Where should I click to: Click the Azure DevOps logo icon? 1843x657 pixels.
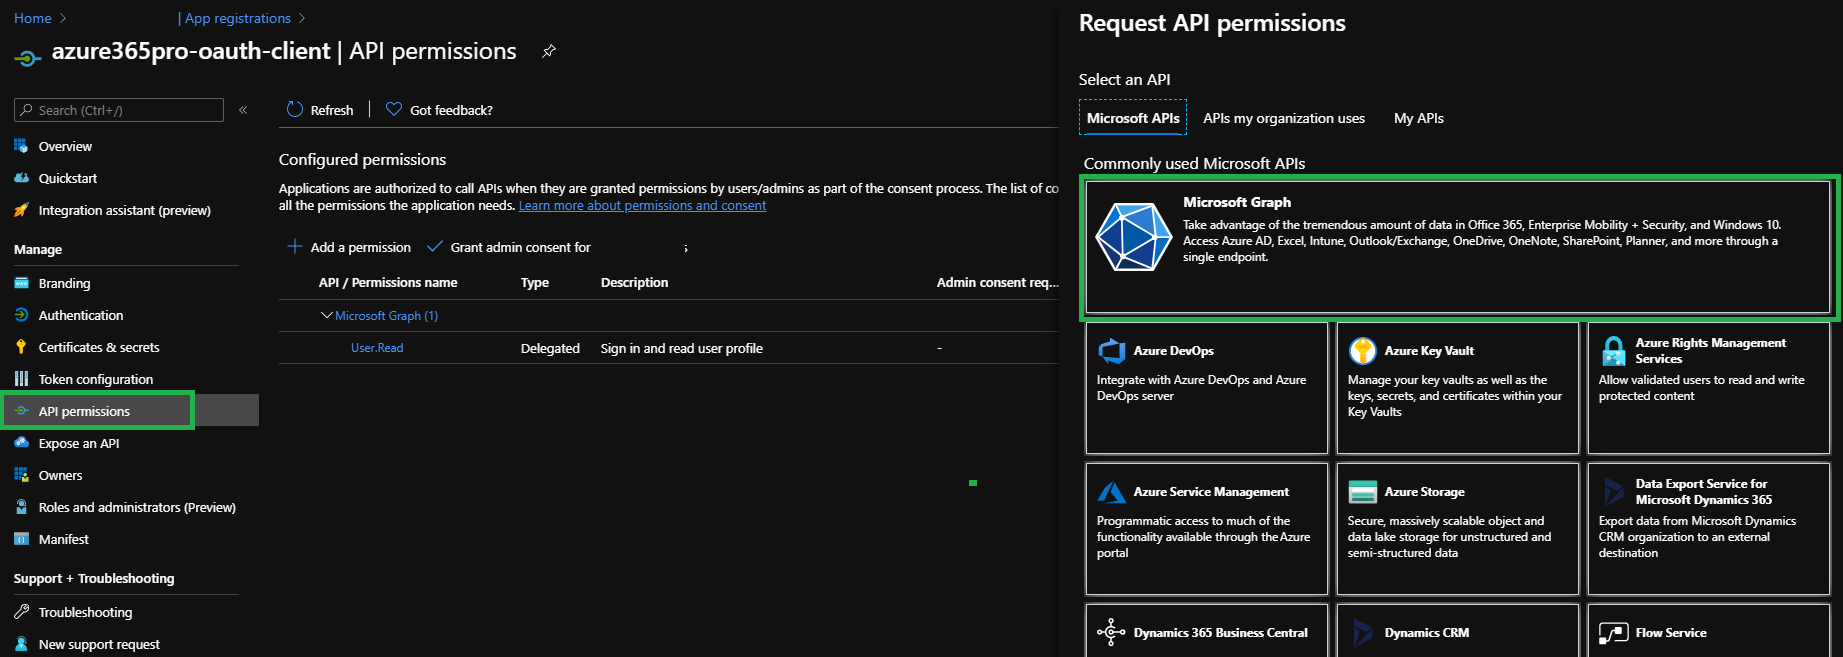coord(1112,351)
